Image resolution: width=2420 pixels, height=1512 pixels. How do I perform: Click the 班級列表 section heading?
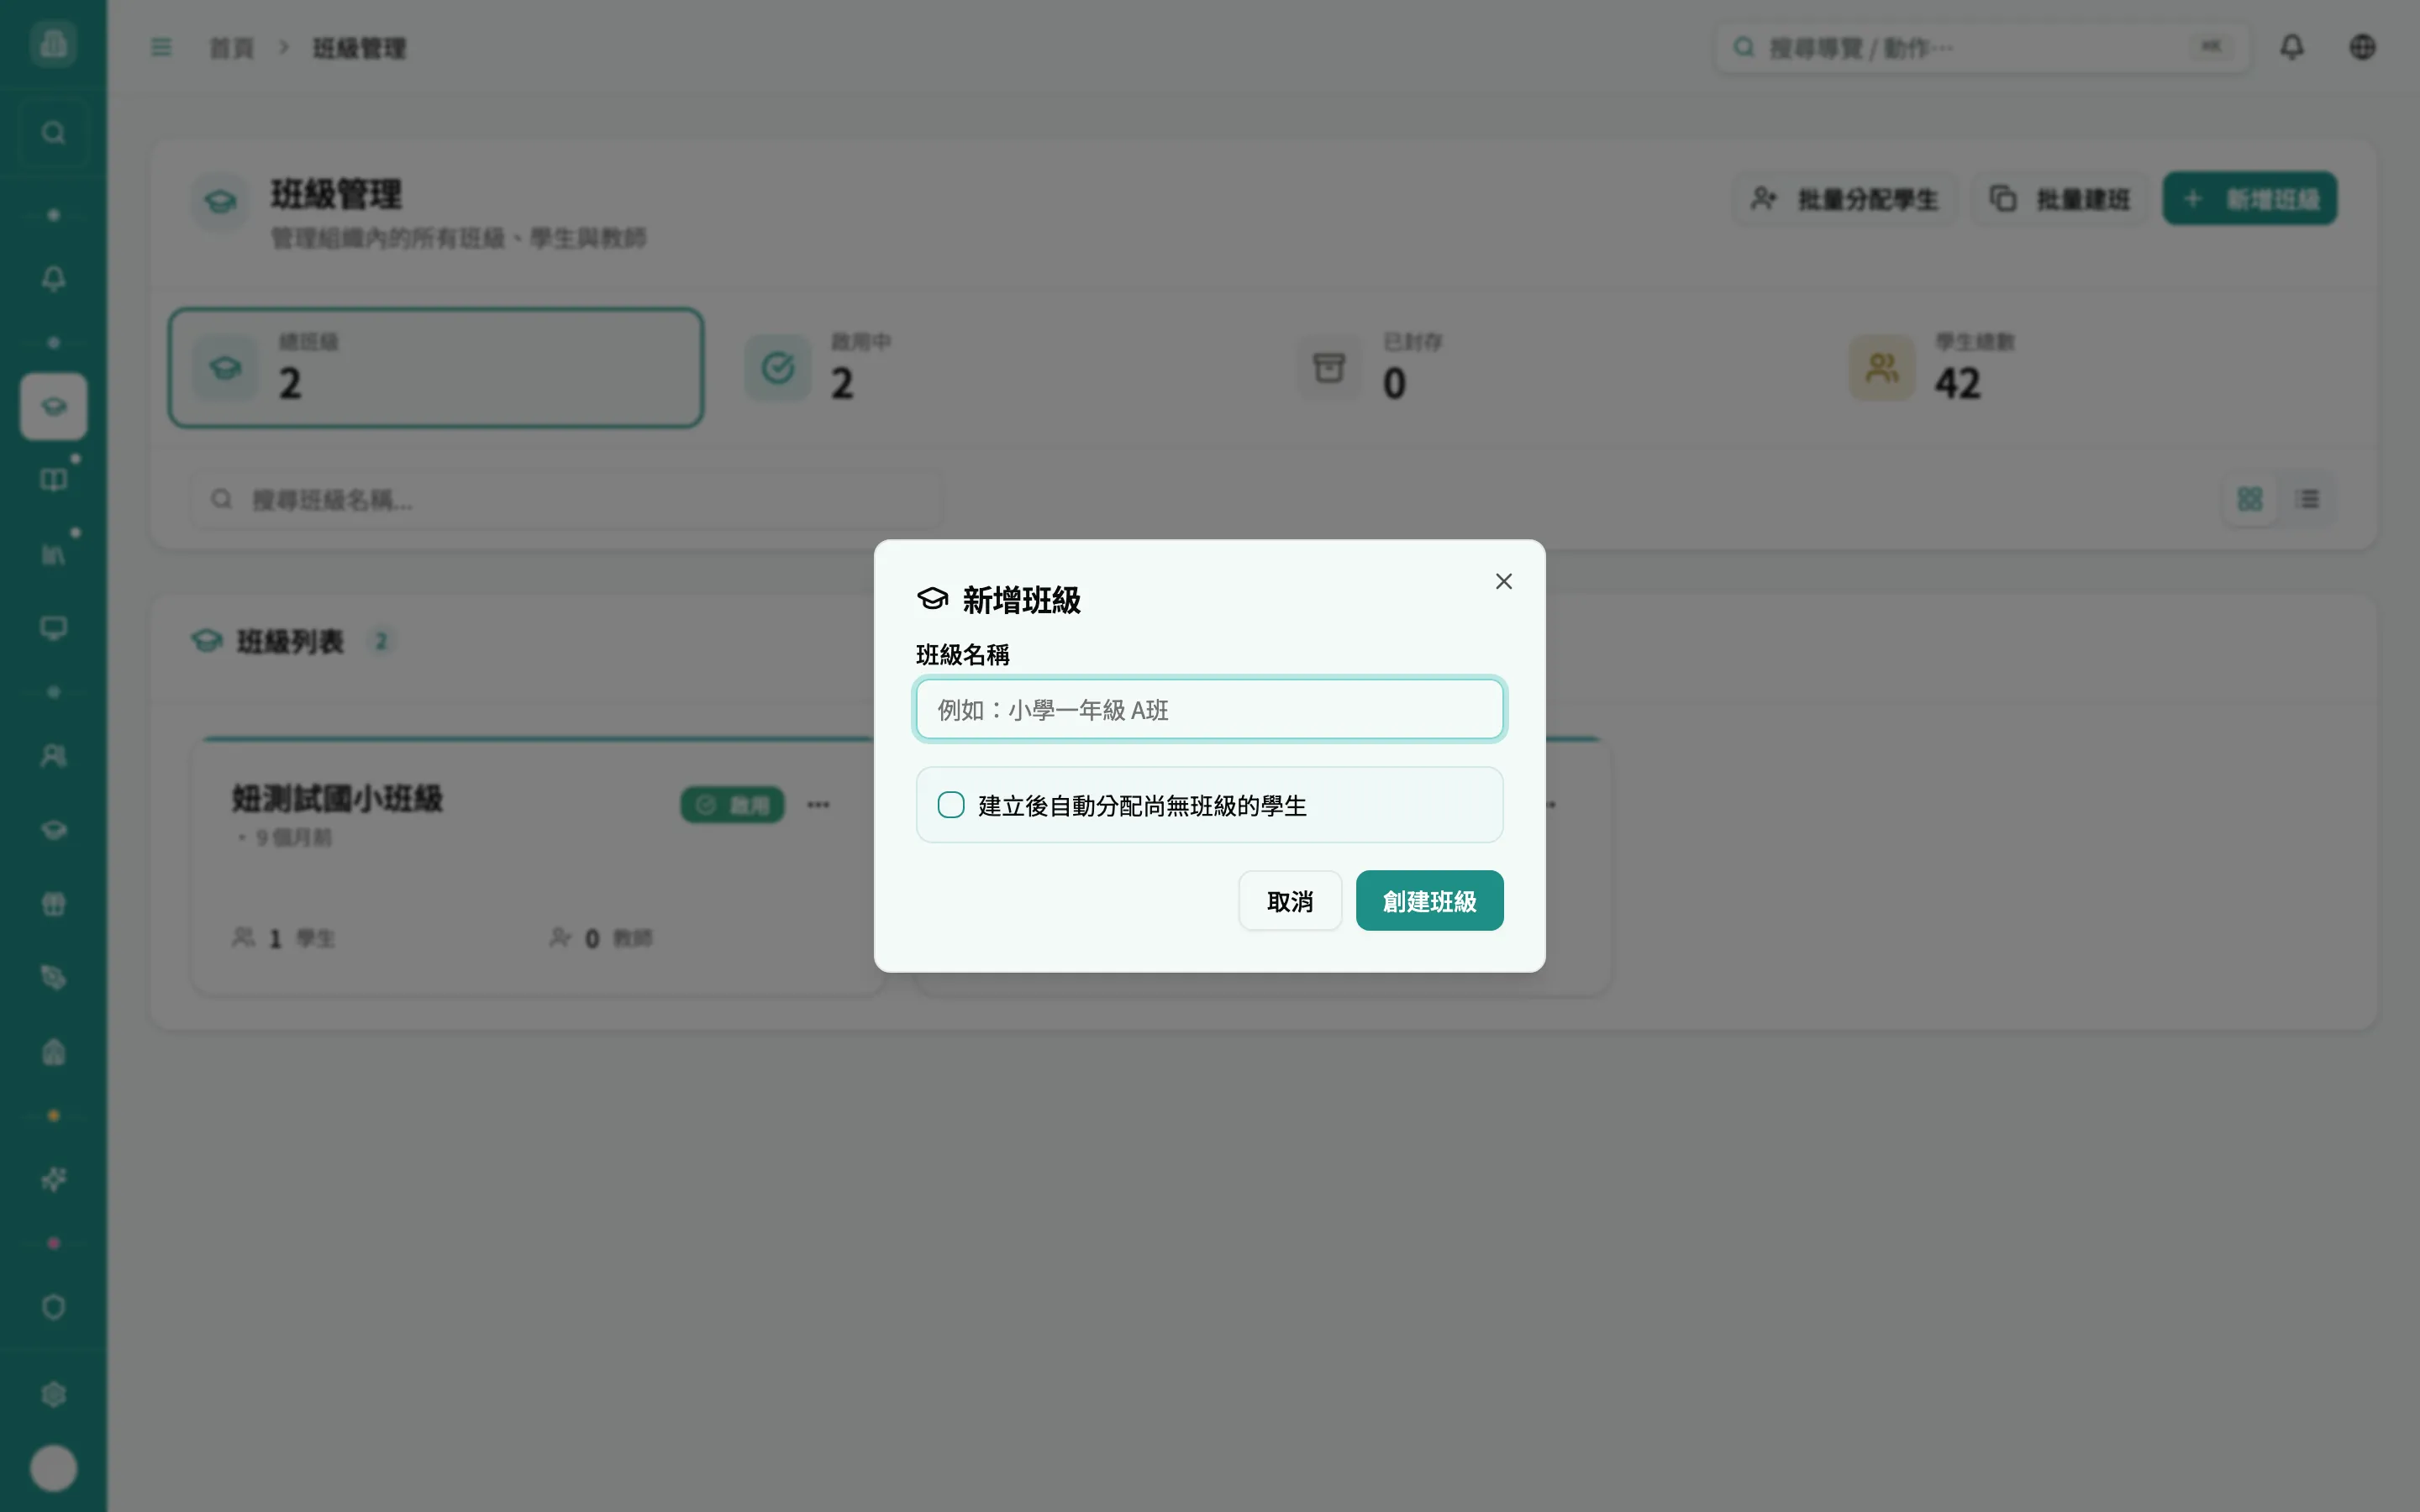(289, 641)
